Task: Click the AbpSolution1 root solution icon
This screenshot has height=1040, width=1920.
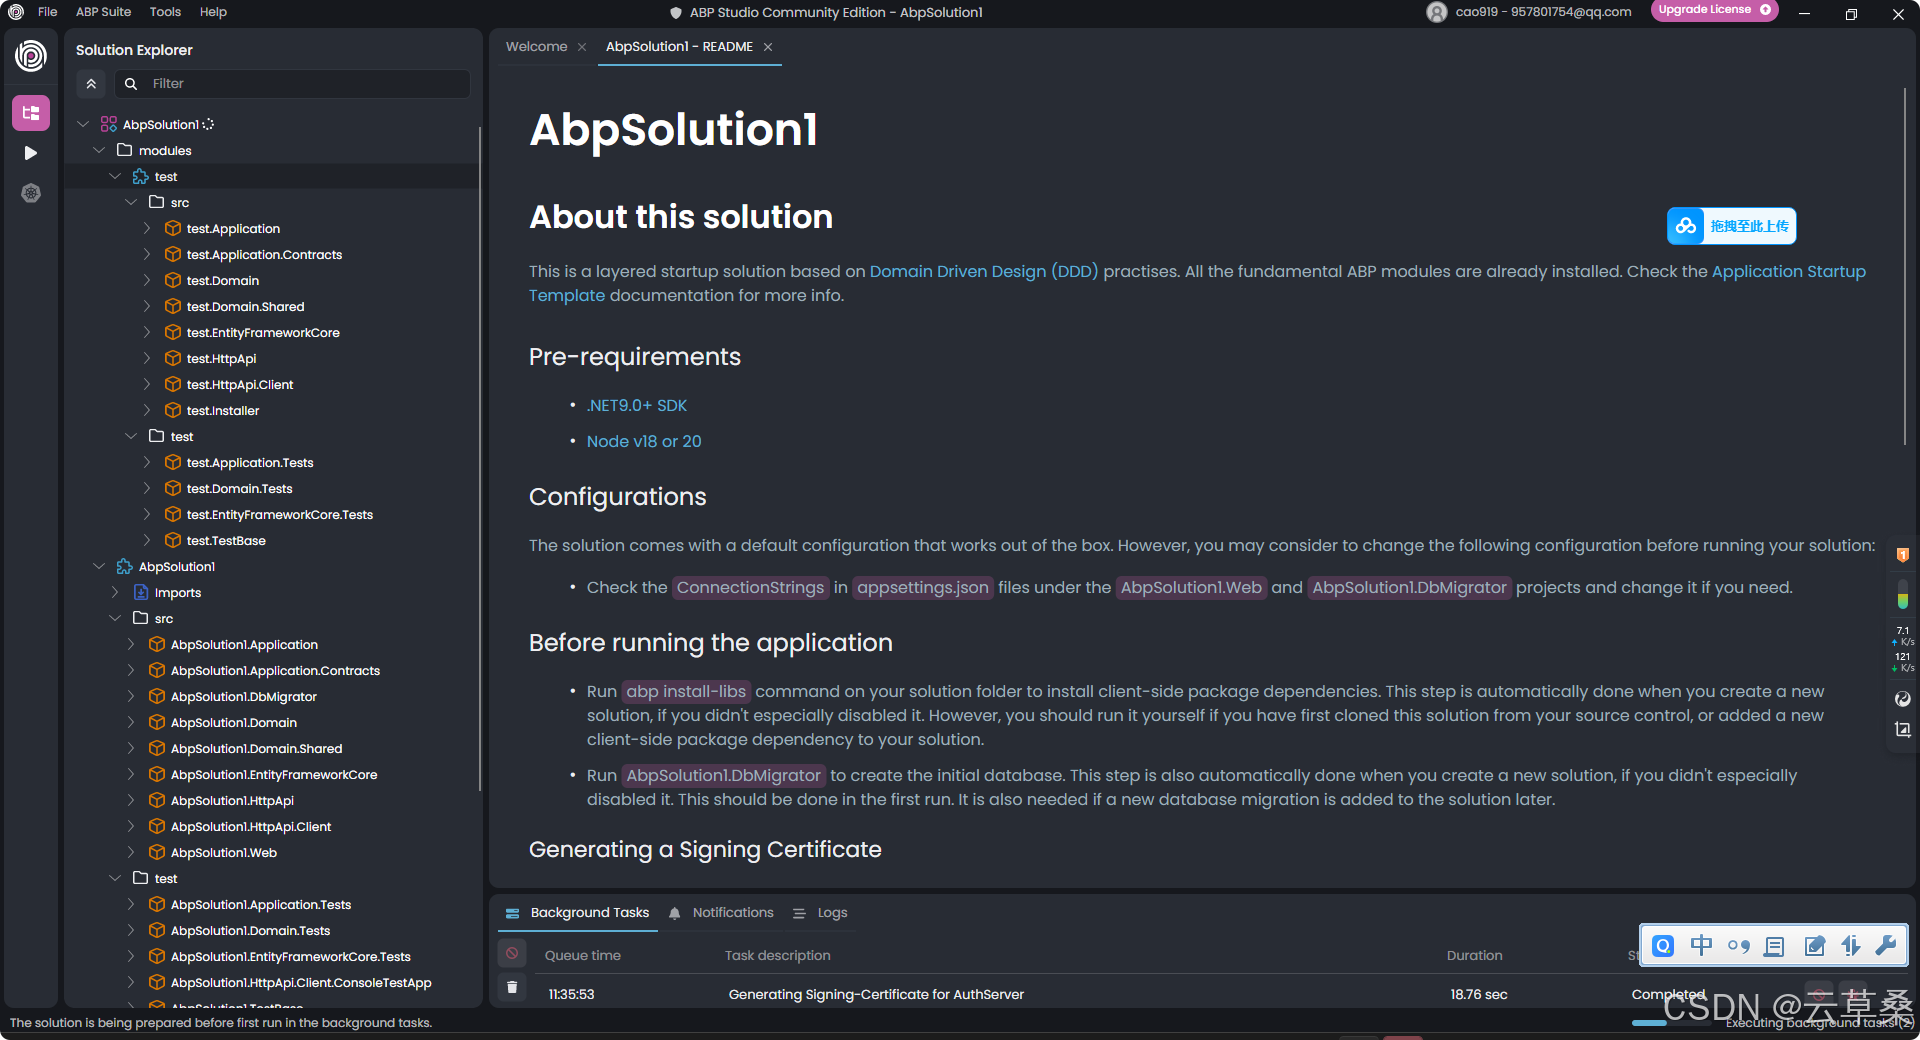Action: pyautogui.click(x=109, y=124)
